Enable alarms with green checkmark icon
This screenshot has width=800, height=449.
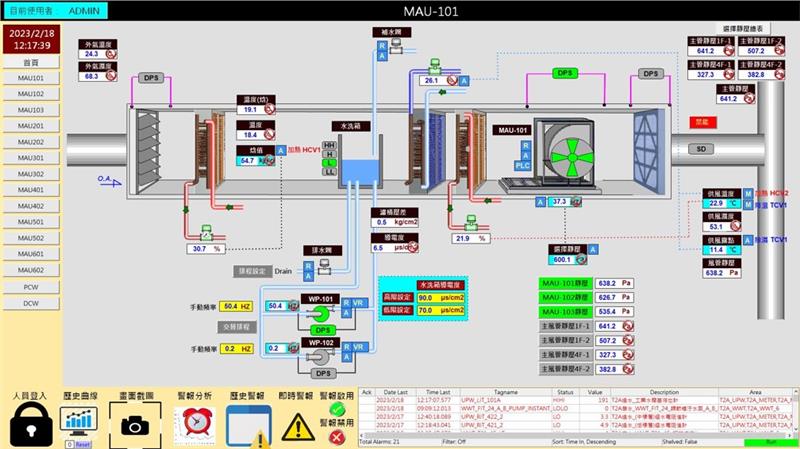tap(337, 409)
